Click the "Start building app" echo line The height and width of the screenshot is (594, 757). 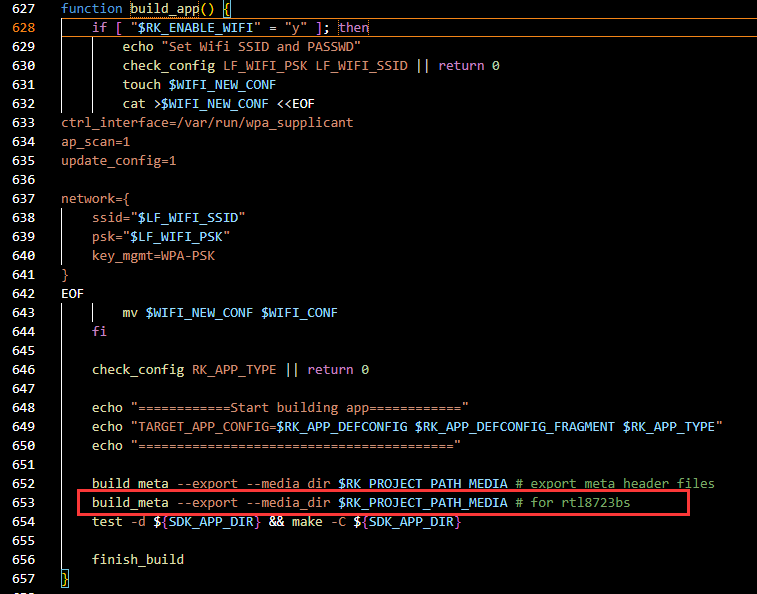coord(280,408)
